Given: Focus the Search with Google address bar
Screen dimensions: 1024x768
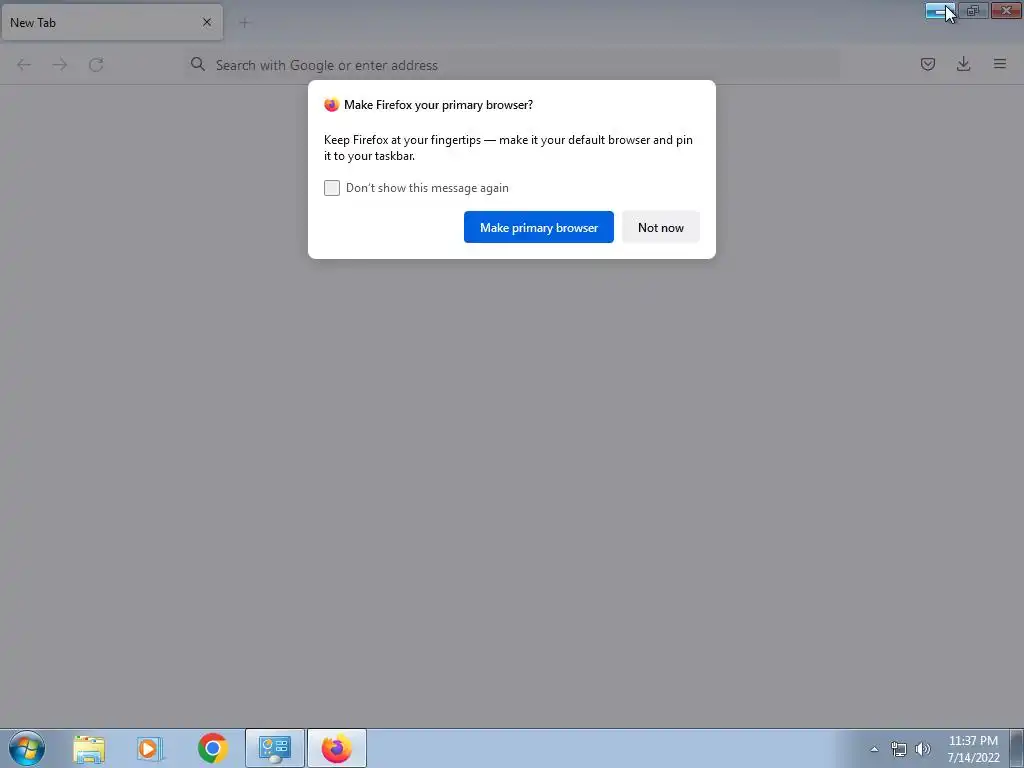Looking at the screenshot, I should coord(511,65).
